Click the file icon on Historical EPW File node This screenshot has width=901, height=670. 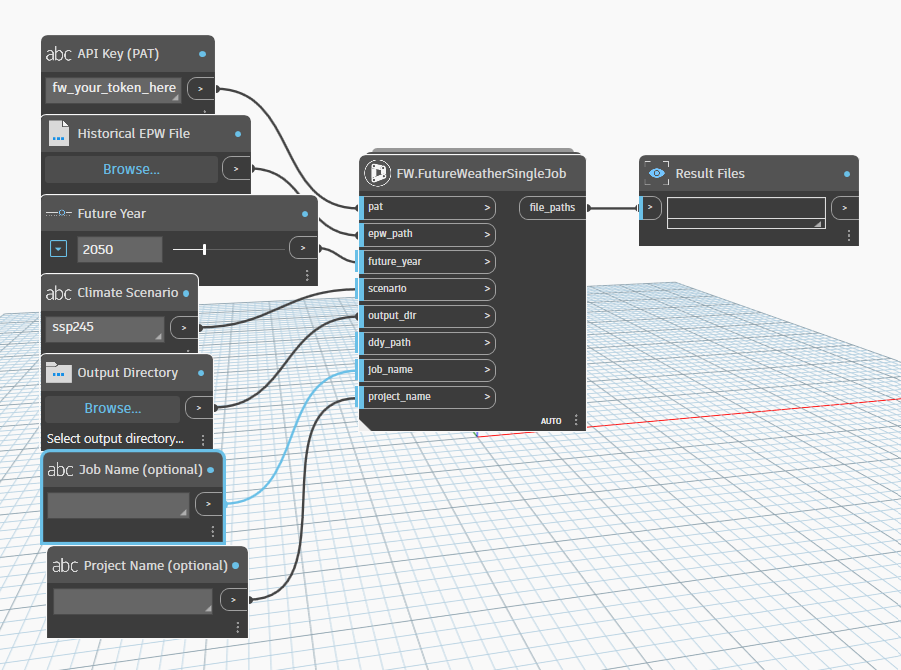[x=59, y=133]
